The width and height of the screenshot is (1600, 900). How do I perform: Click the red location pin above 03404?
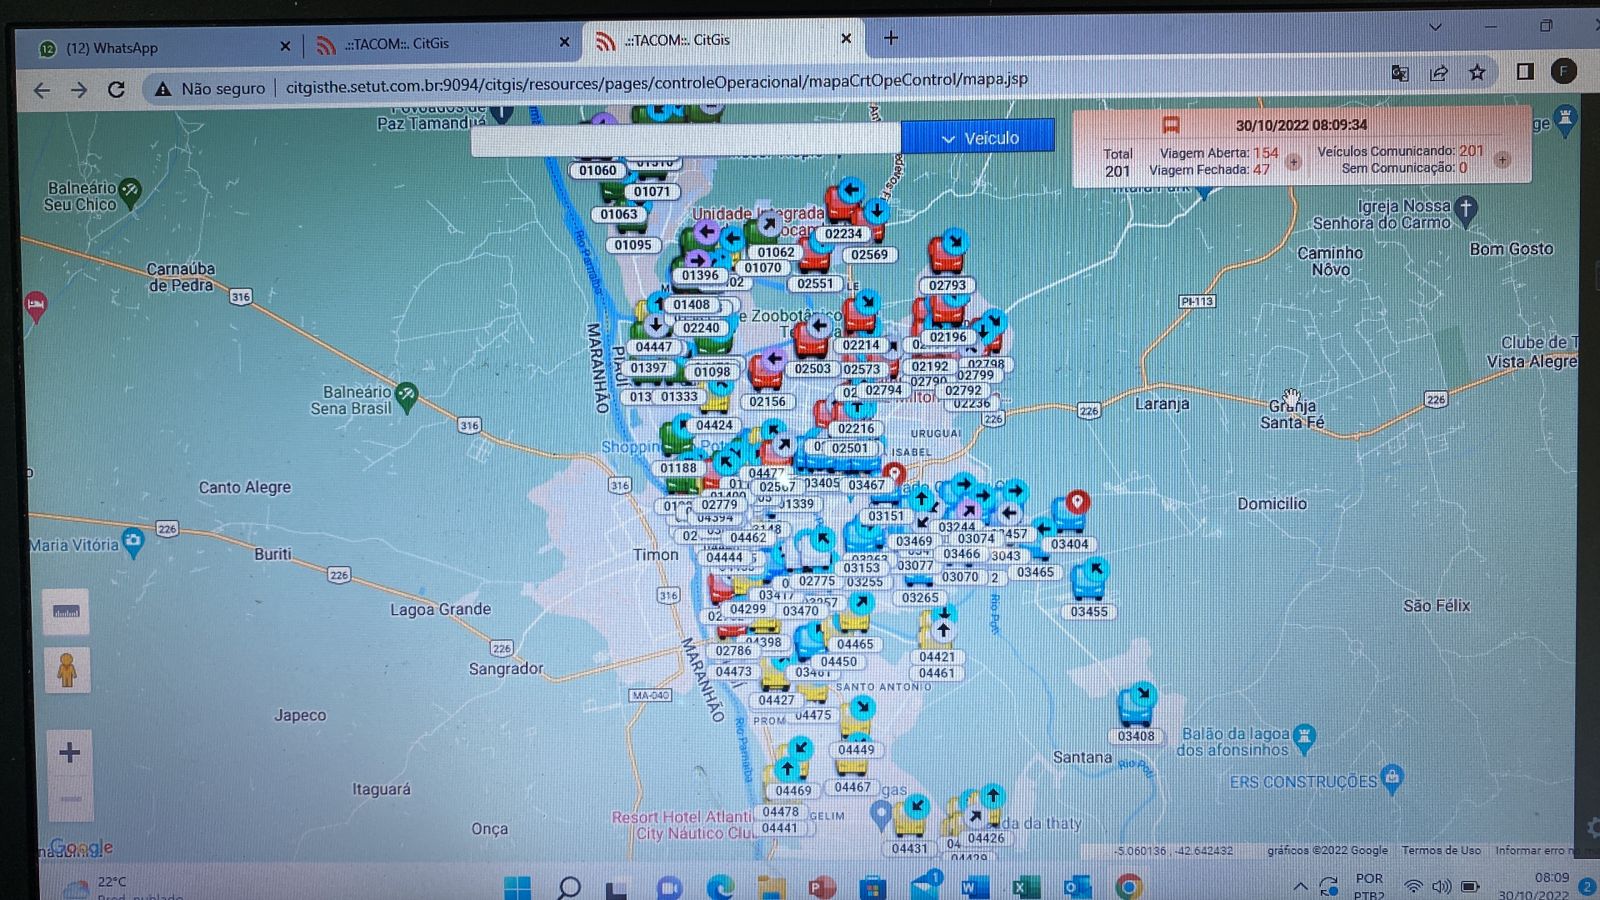point(1077,503)
